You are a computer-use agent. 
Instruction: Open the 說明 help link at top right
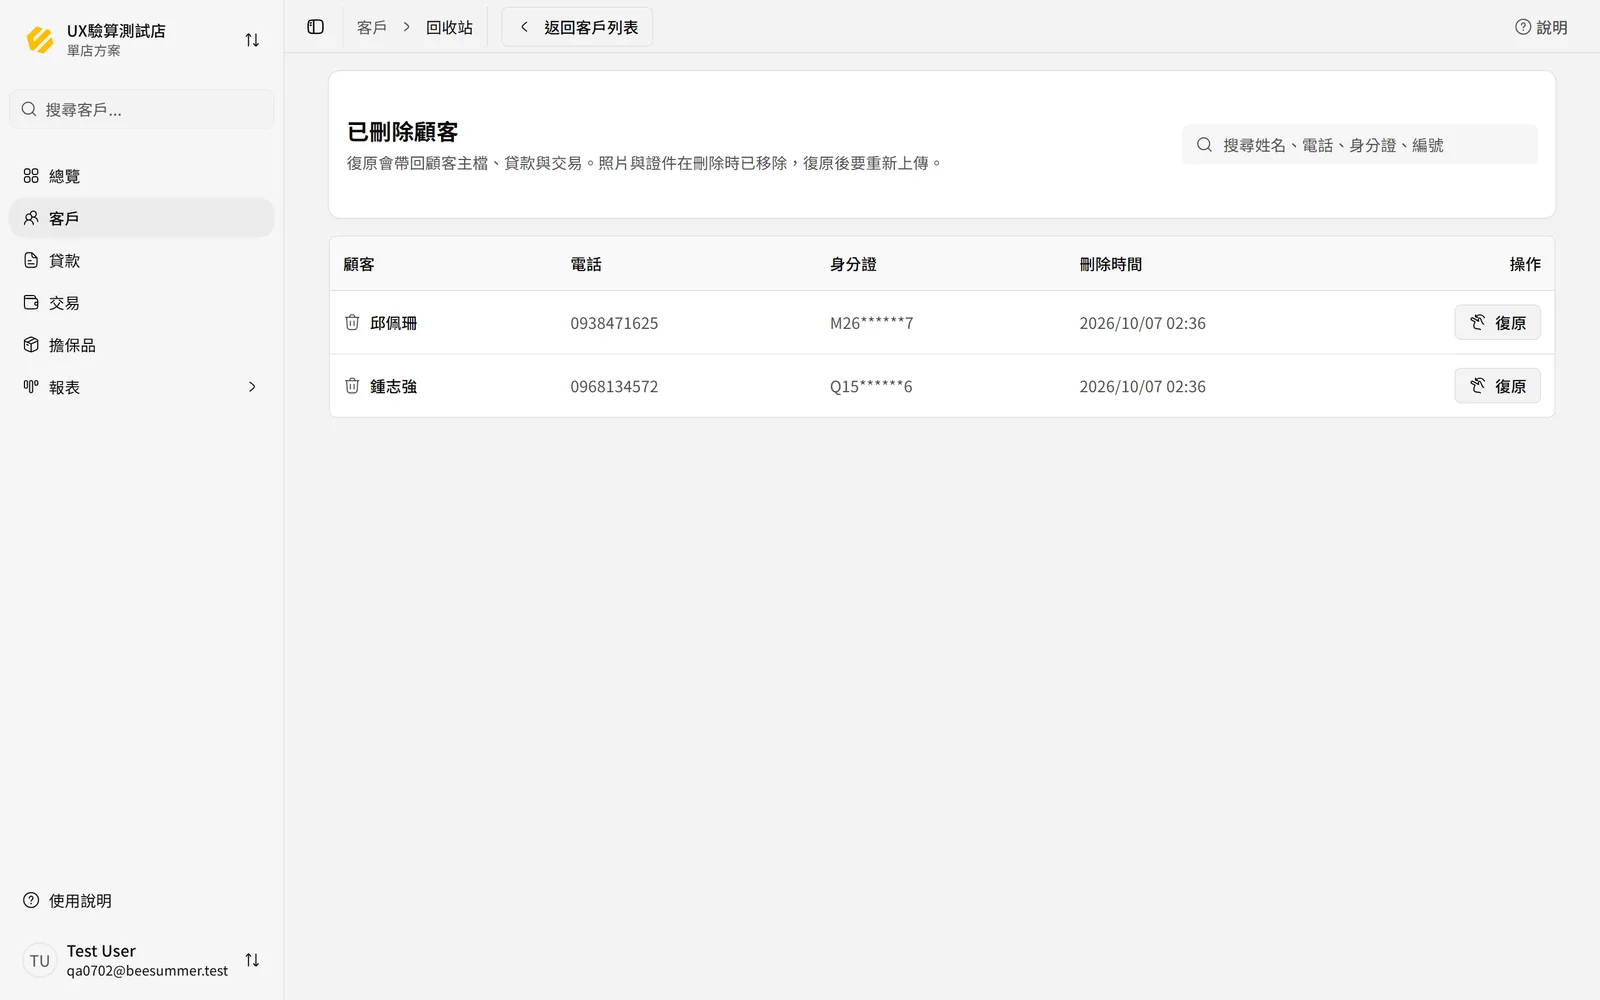1541,27
